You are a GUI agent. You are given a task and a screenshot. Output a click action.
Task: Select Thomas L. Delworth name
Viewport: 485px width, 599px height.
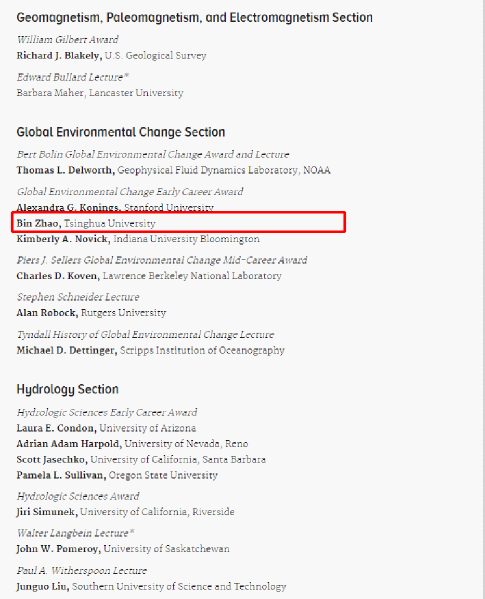point(66,170)
